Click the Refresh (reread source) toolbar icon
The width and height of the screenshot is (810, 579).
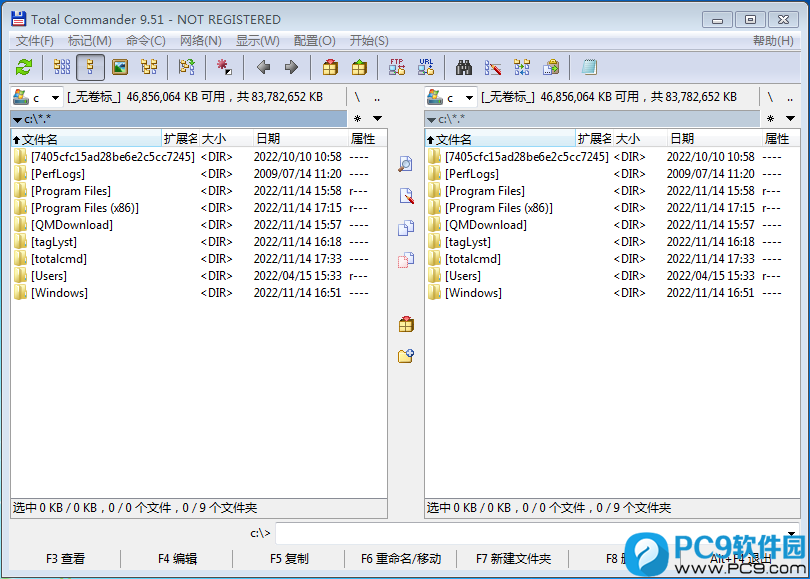click(24, 67)
